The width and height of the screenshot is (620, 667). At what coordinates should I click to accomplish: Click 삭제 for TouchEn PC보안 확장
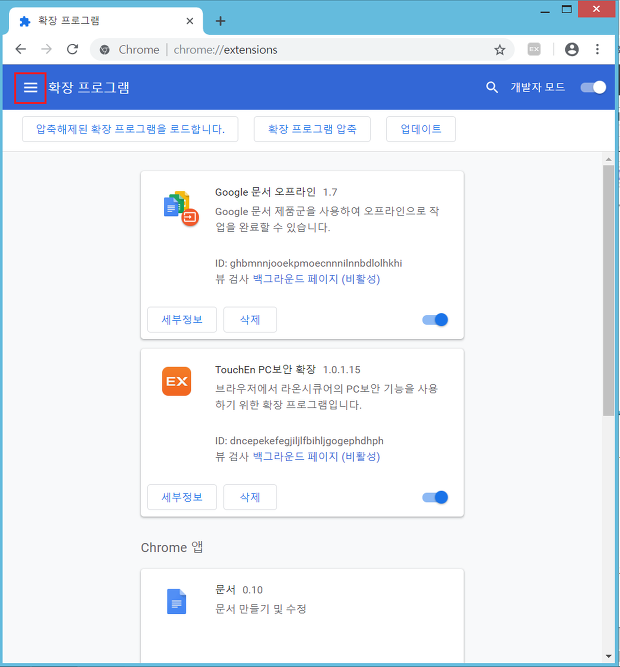click(250, 497)
